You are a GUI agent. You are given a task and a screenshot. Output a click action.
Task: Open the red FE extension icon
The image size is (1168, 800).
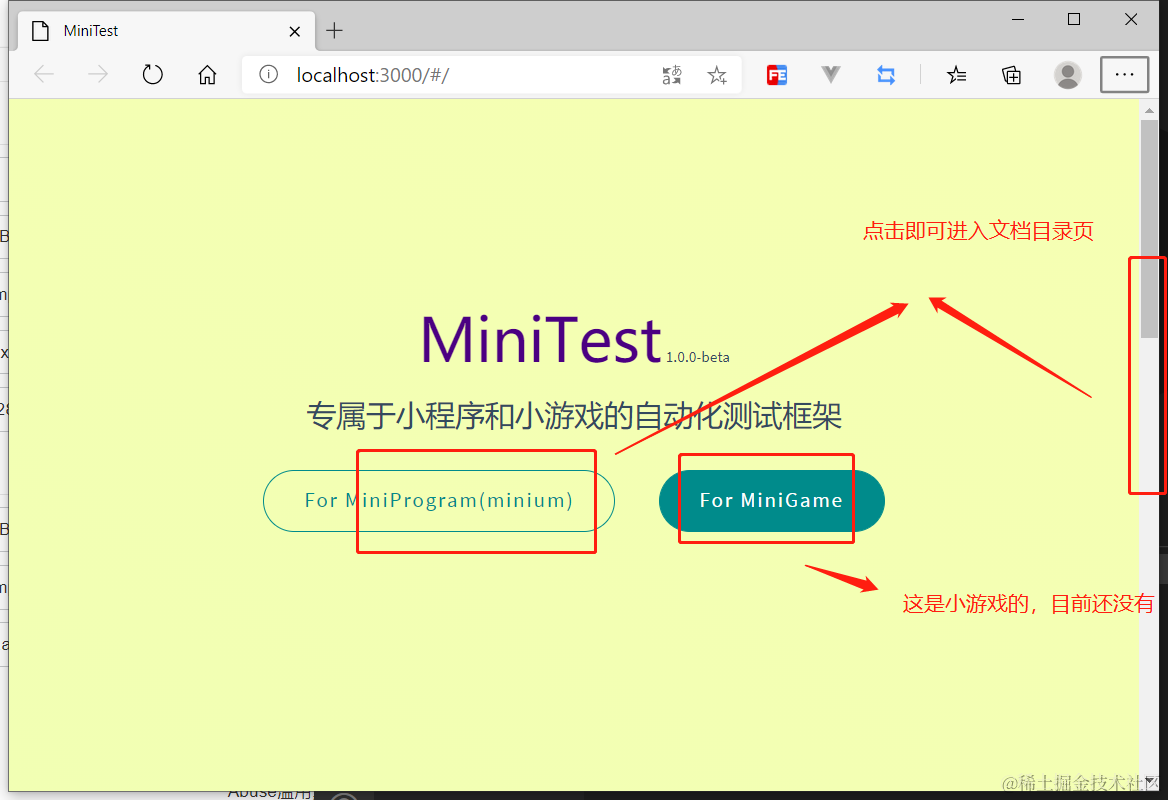(x=777, y=75)
